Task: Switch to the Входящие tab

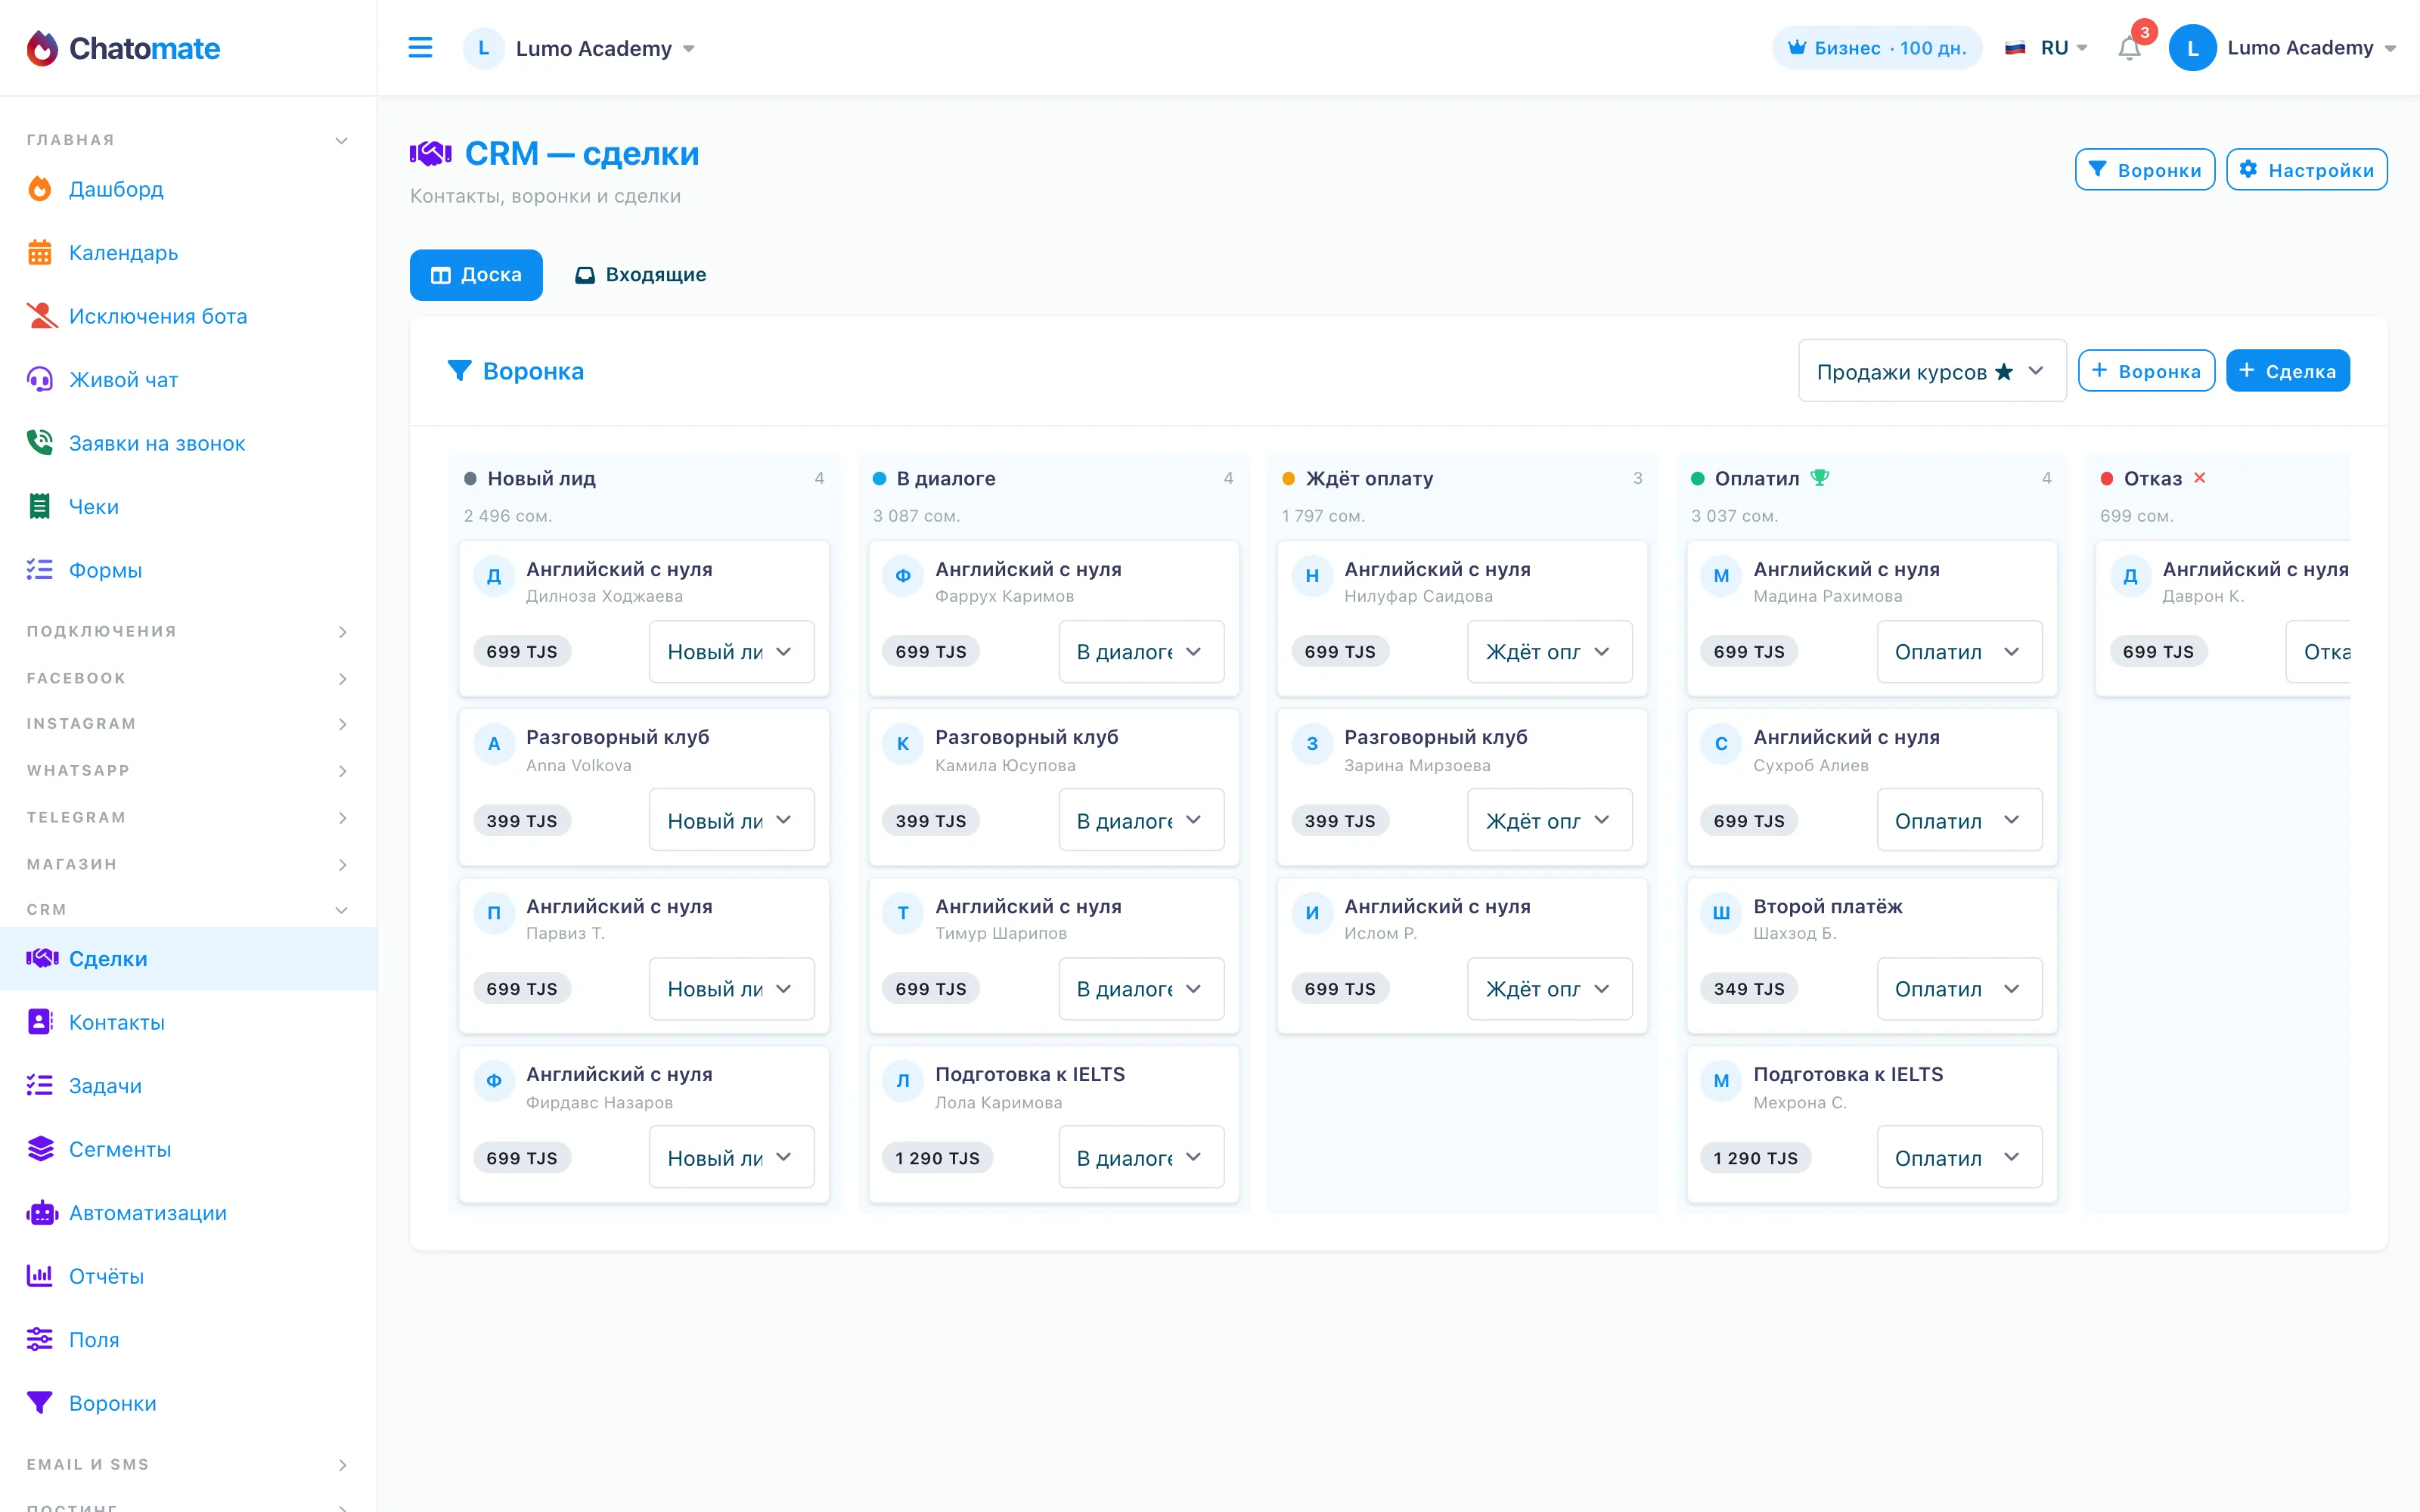Action: (x=641, y=274)
